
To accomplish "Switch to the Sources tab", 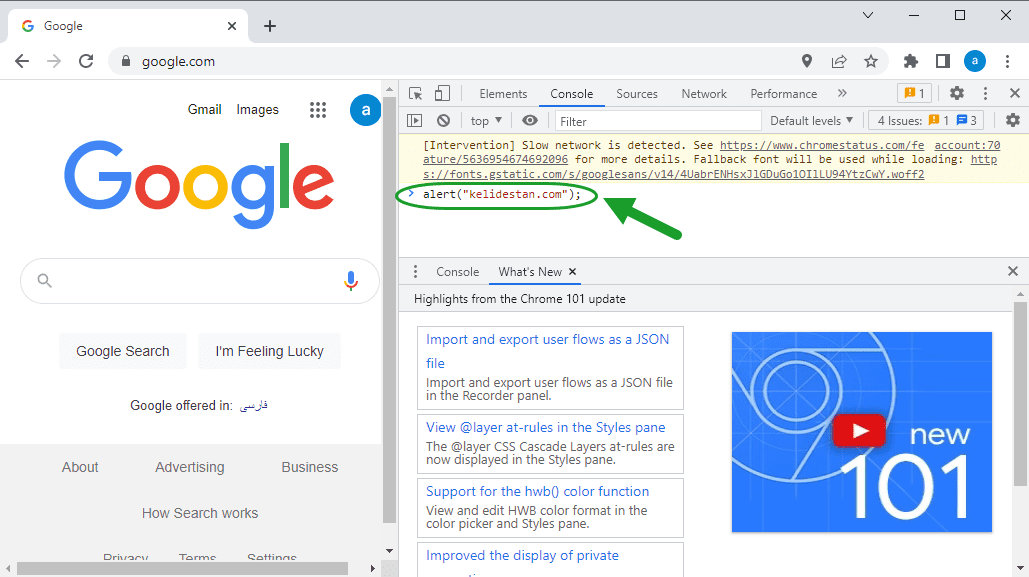I will pyautogui.click(x=637, y=94).
